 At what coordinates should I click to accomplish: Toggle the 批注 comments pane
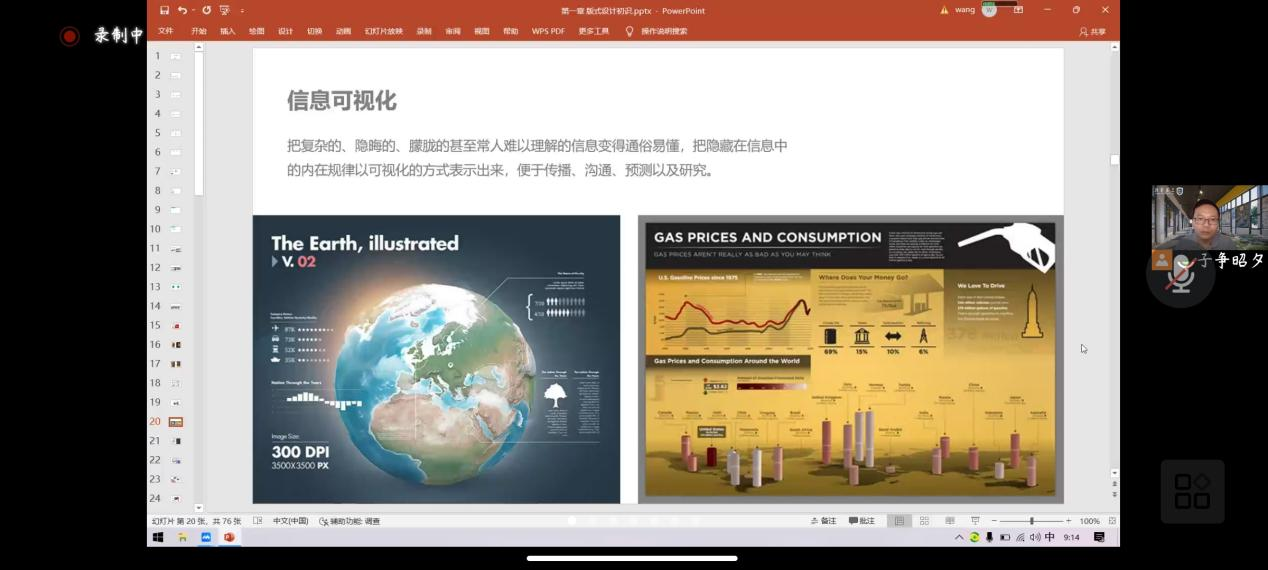[x=862, y=521]
